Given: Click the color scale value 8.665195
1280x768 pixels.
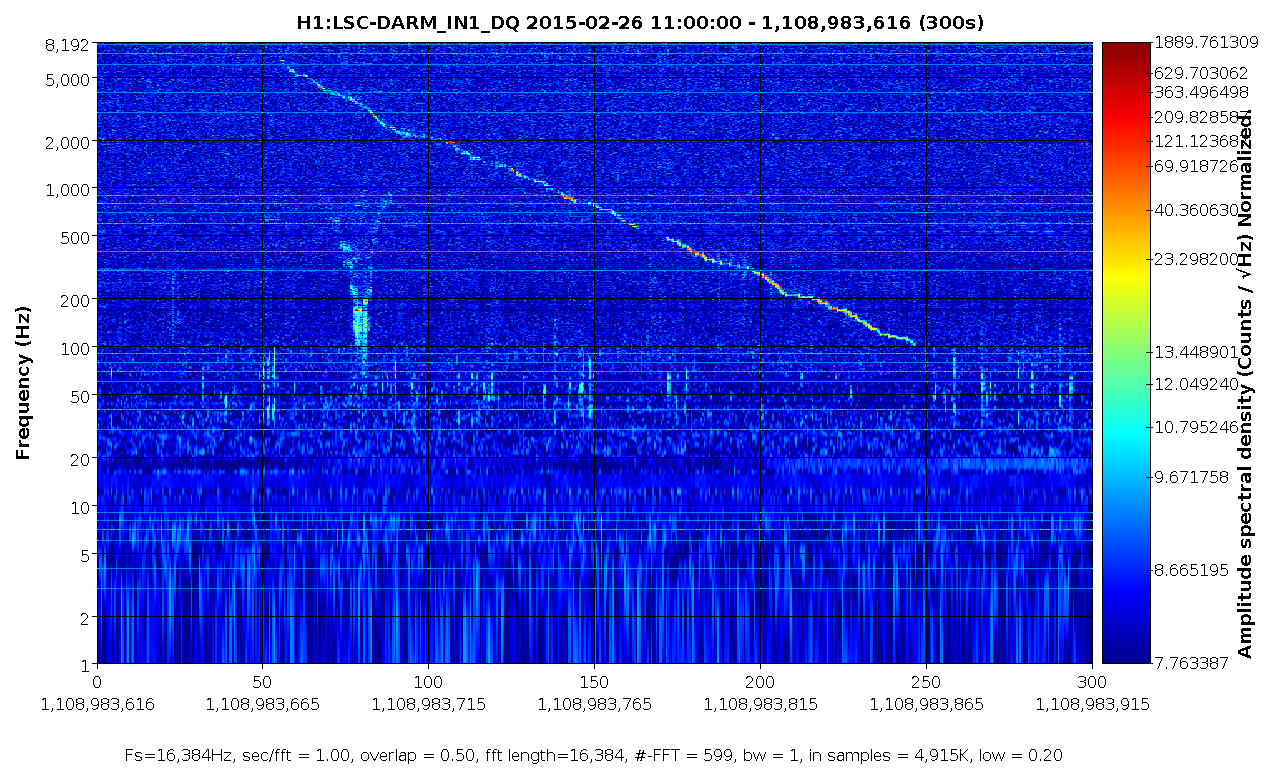Looking at the screenshot, I should coord(1190,570).
